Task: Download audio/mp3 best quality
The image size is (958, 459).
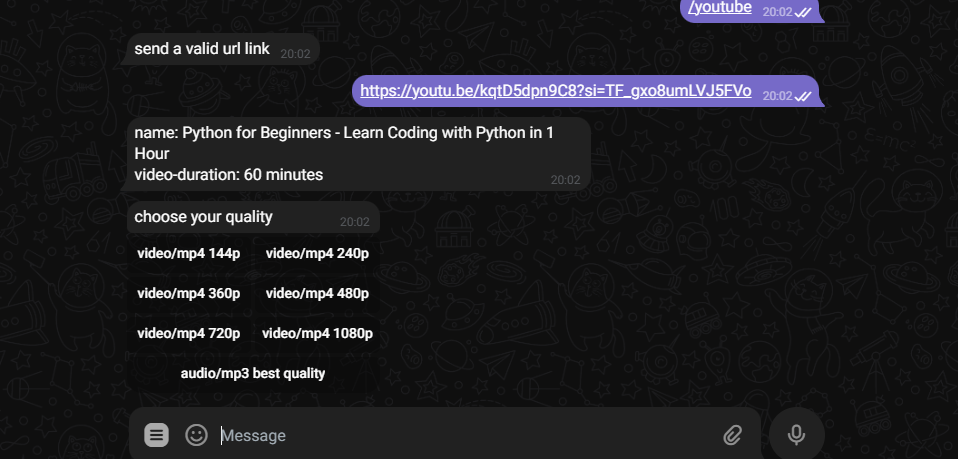Action: tap(253, 374)
